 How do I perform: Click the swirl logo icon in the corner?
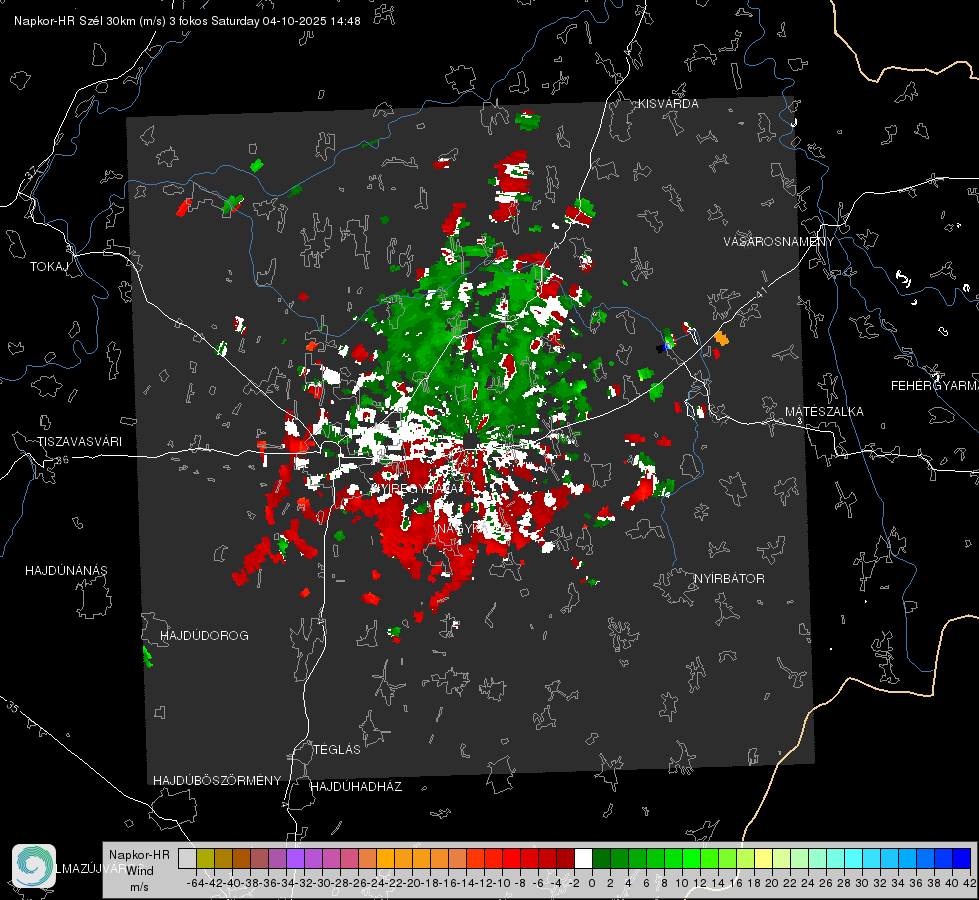[x=34, y=865]
